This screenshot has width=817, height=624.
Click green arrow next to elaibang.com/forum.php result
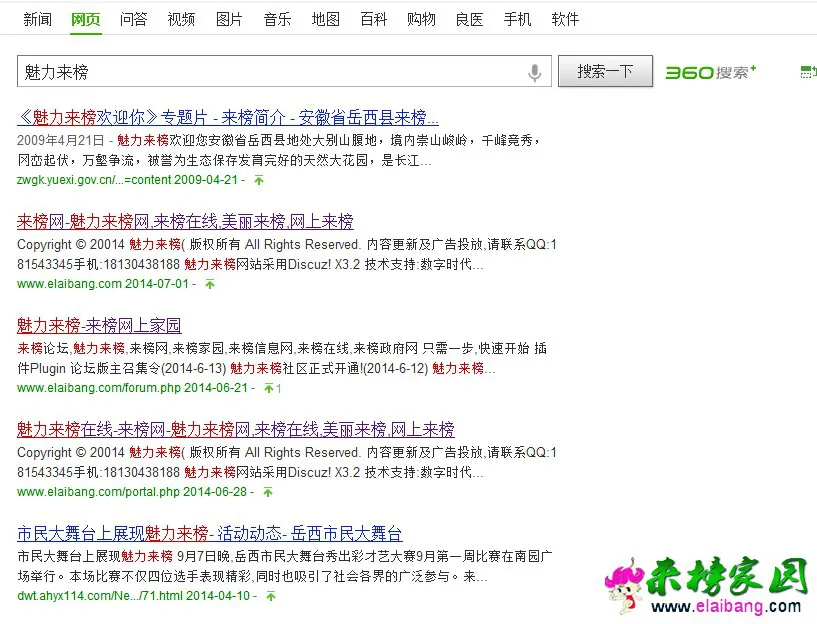pyautogui.click(x=268, y=388)
